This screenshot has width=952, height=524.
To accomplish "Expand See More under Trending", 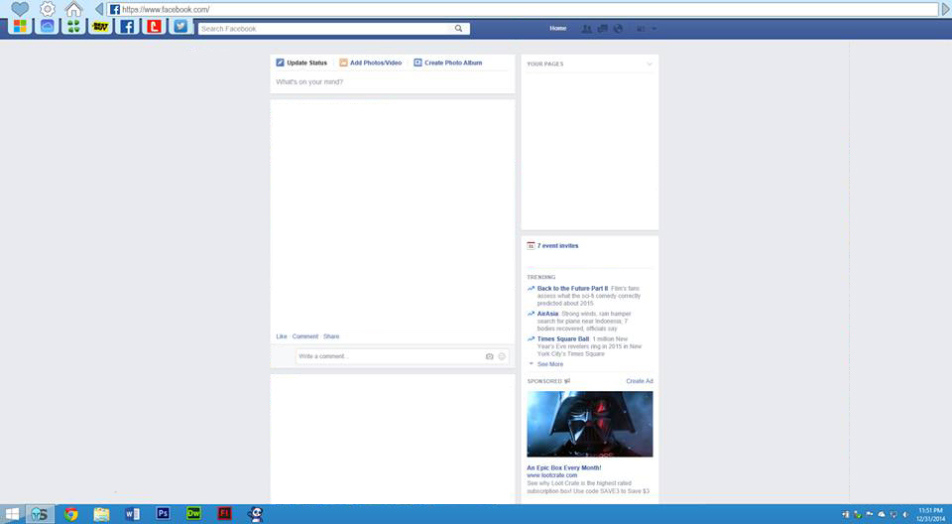I will click(x=549, y=364).
